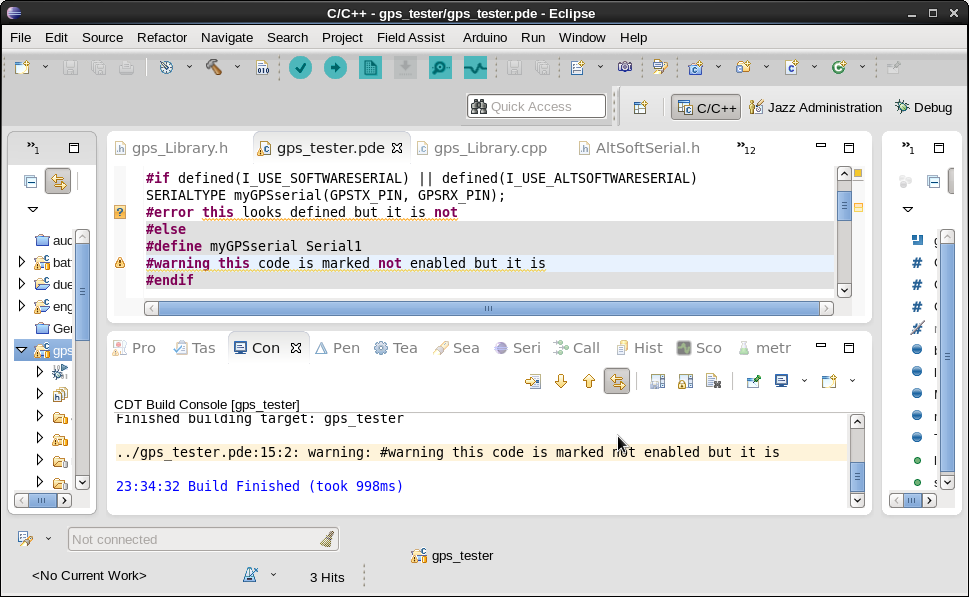The width and height of the screenshot is (969, 597).
Task: Click the hammer Build icon
Action: [214, 67]
